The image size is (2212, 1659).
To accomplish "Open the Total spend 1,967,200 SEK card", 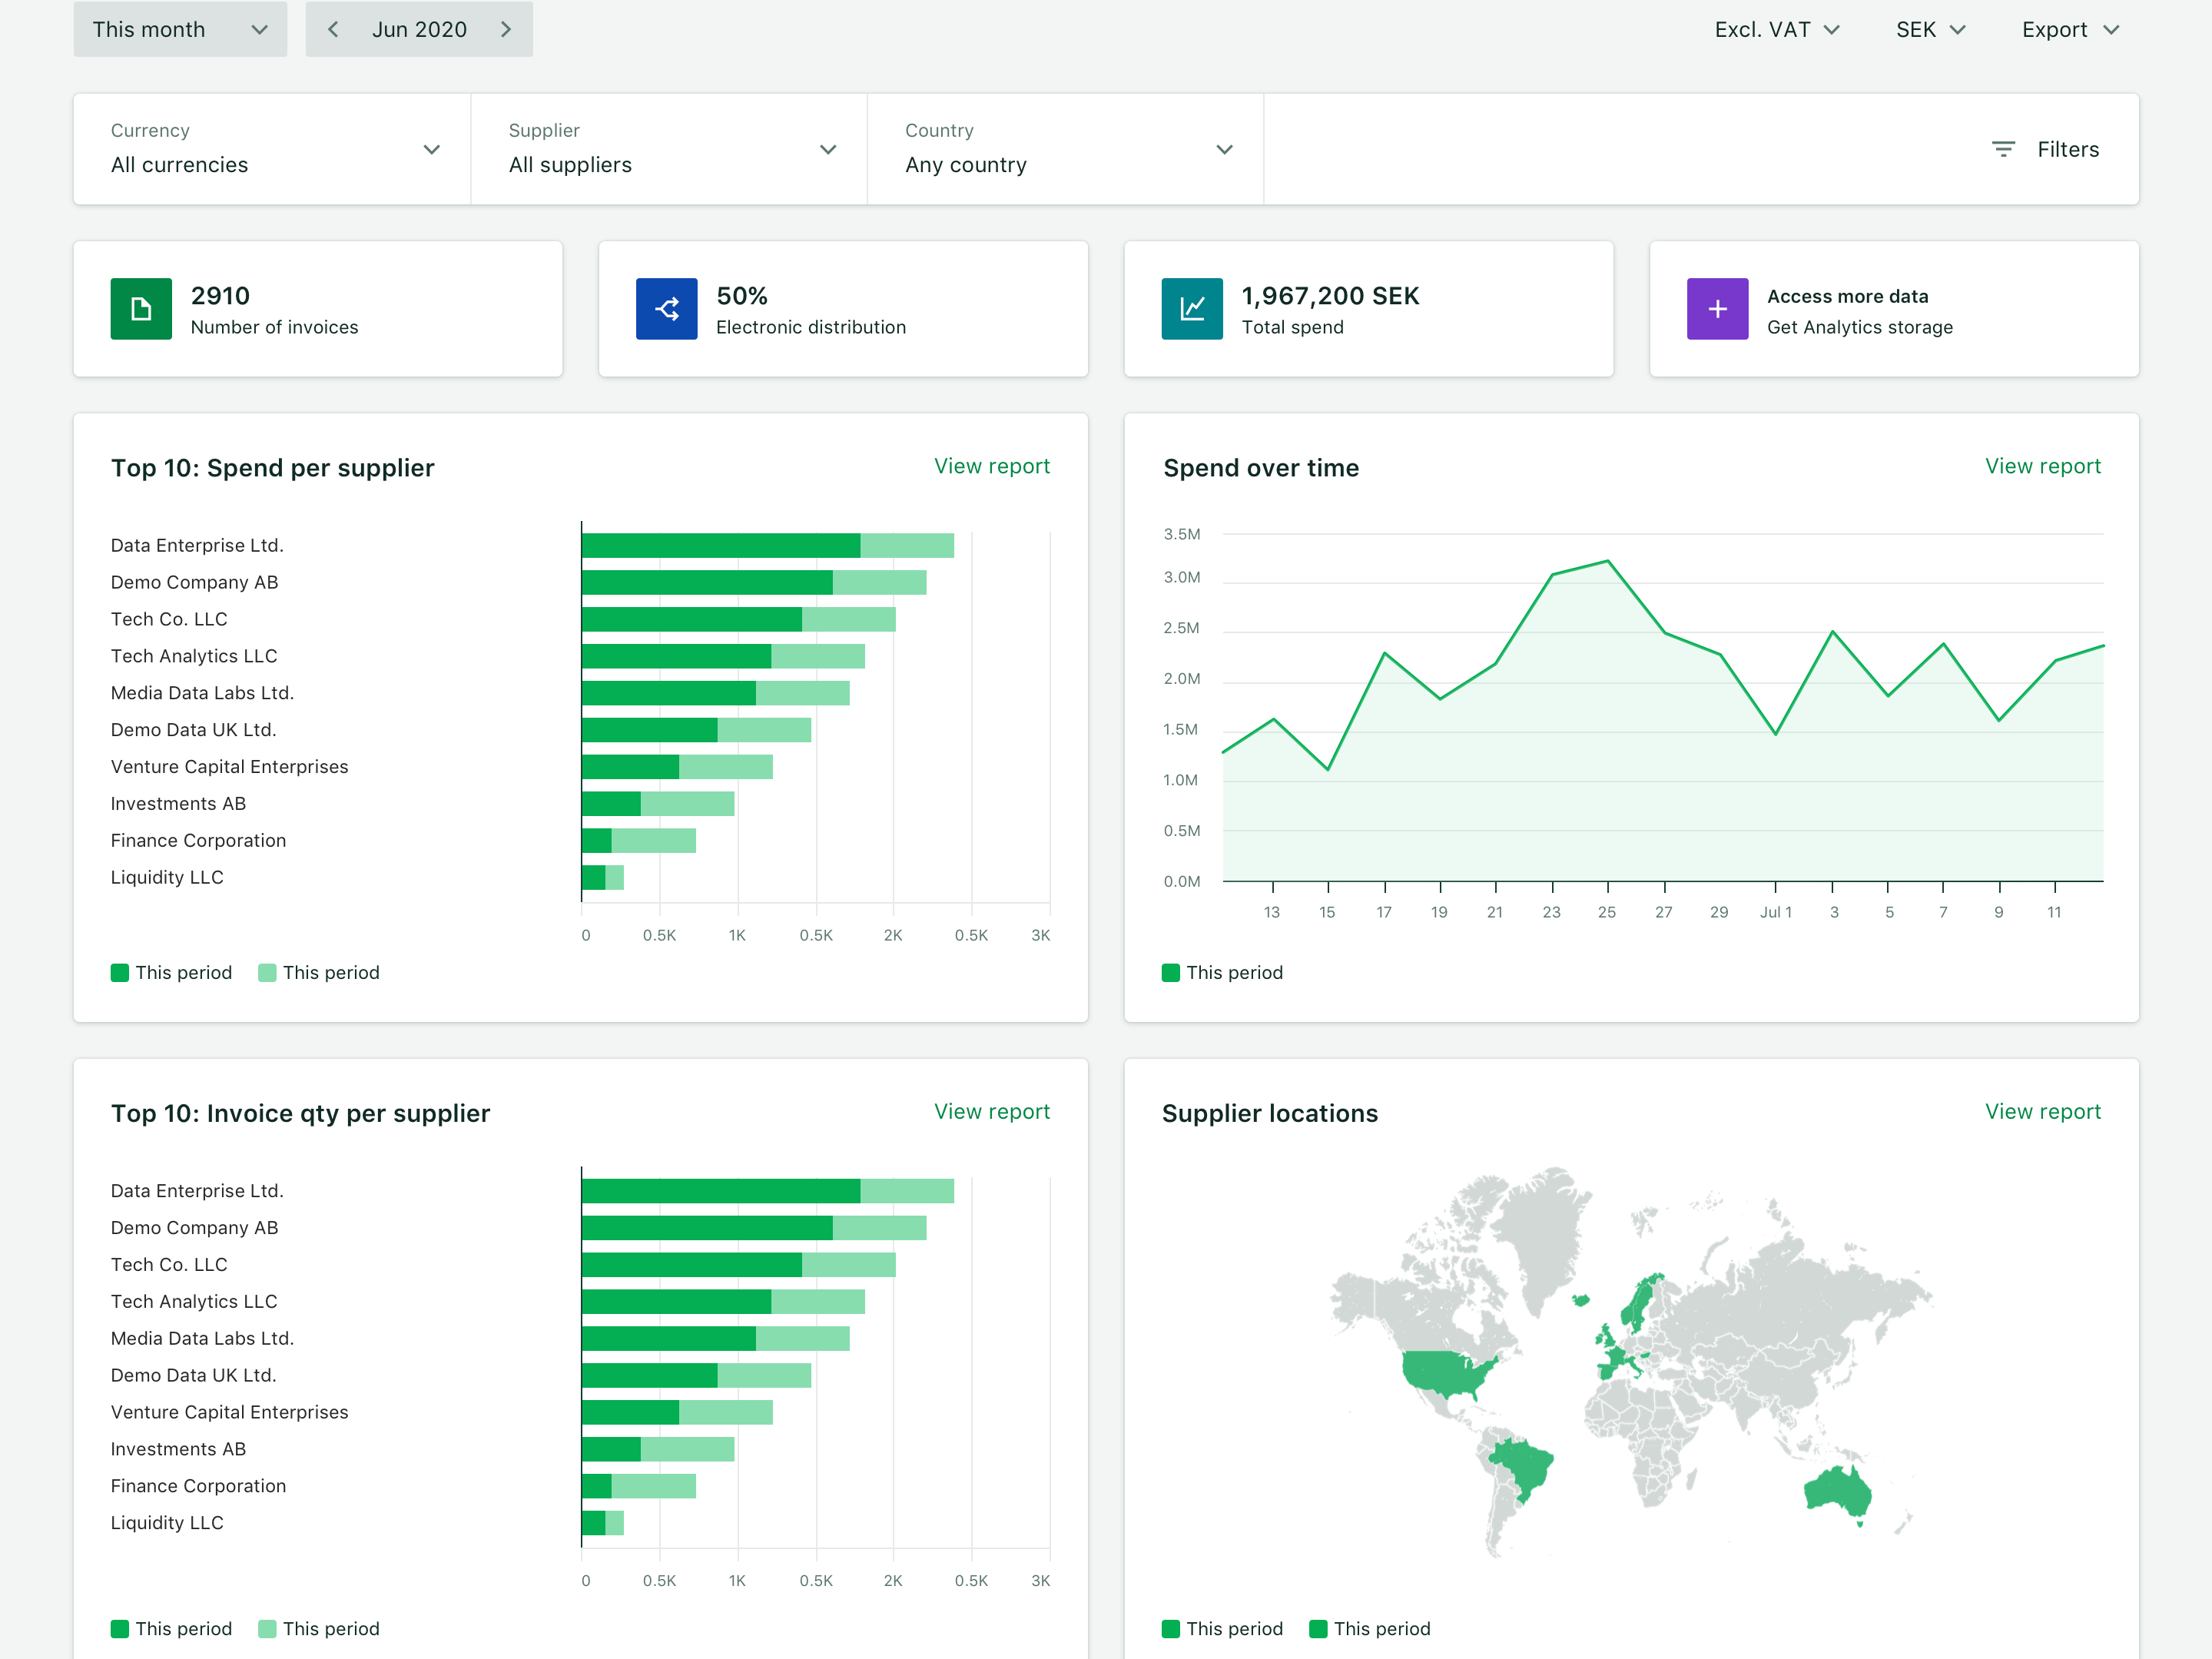I will [x=1369, y=309].
